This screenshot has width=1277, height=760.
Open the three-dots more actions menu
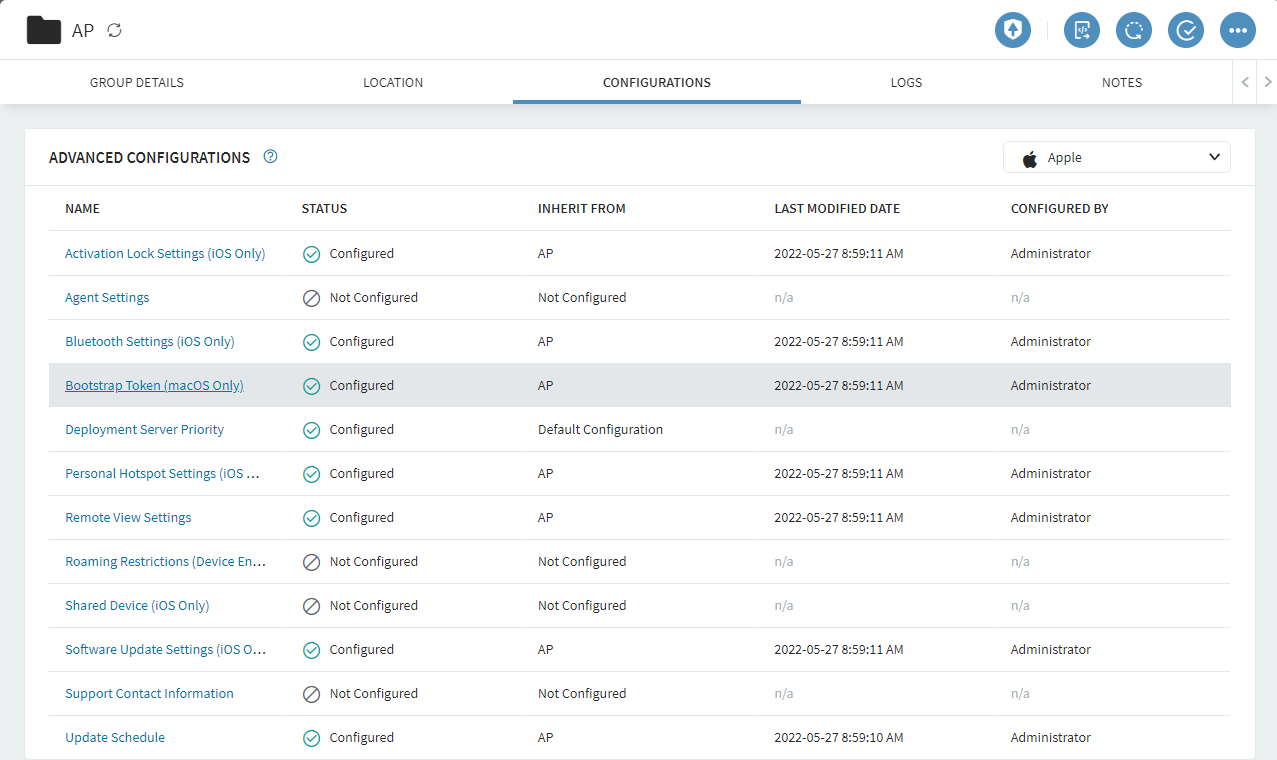click(x=1237, y=30)
